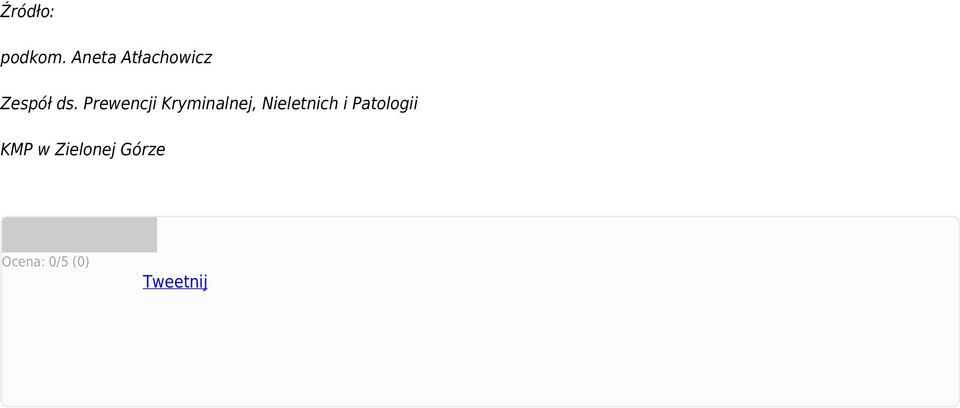Select the word 'Górze'

pyautogui.click(x=142, y=149)
